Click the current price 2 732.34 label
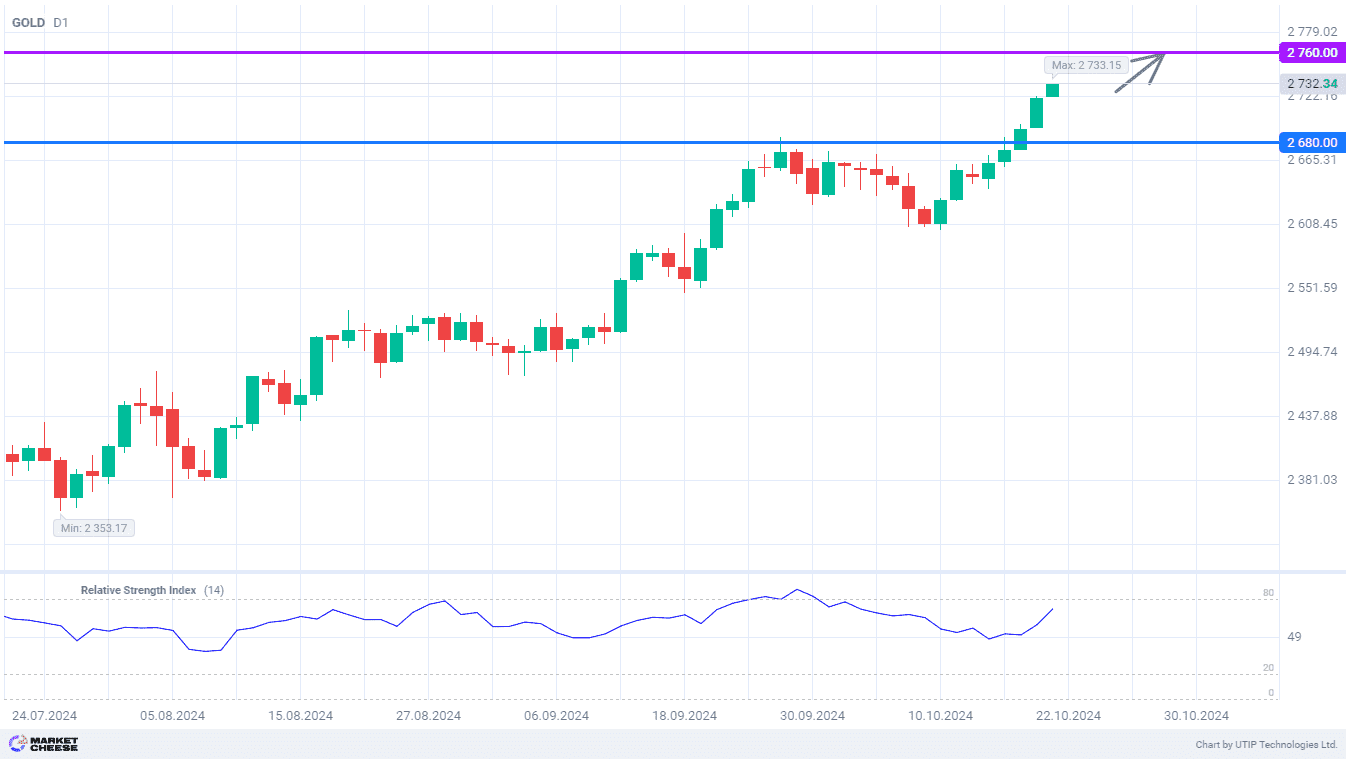Viewport: 1346px width, 759px height. (x=1312, y=84)
